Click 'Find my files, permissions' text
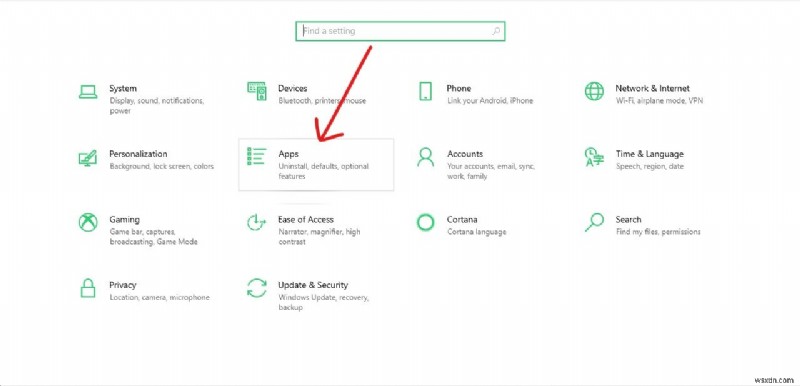The image size is (800, 386). pyautogui.click(x=658, y=231)
